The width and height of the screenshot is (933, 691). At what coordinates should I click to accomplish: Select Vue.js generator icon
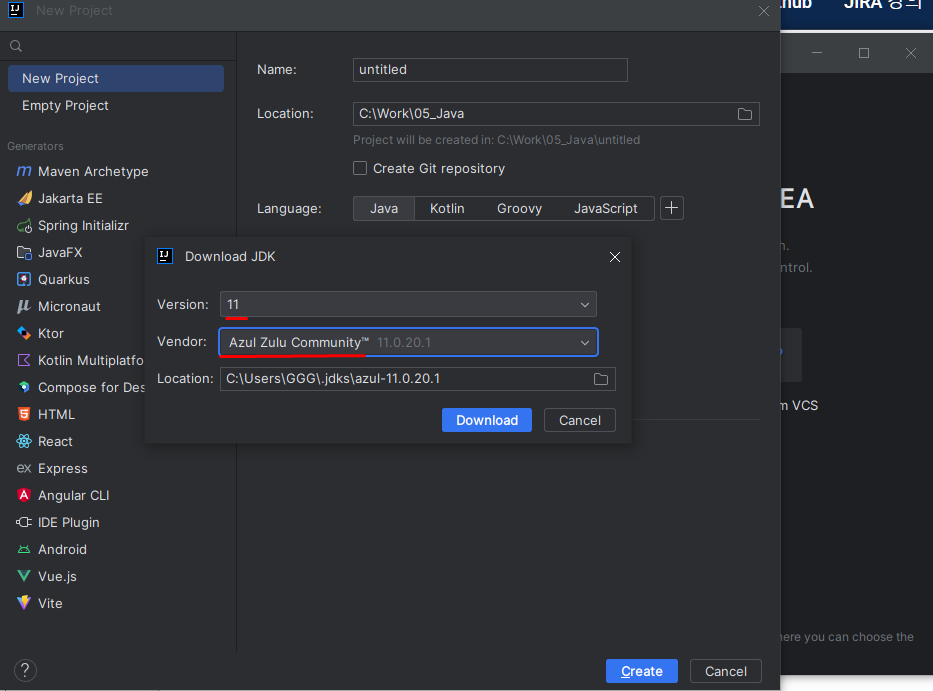point(24,576)
